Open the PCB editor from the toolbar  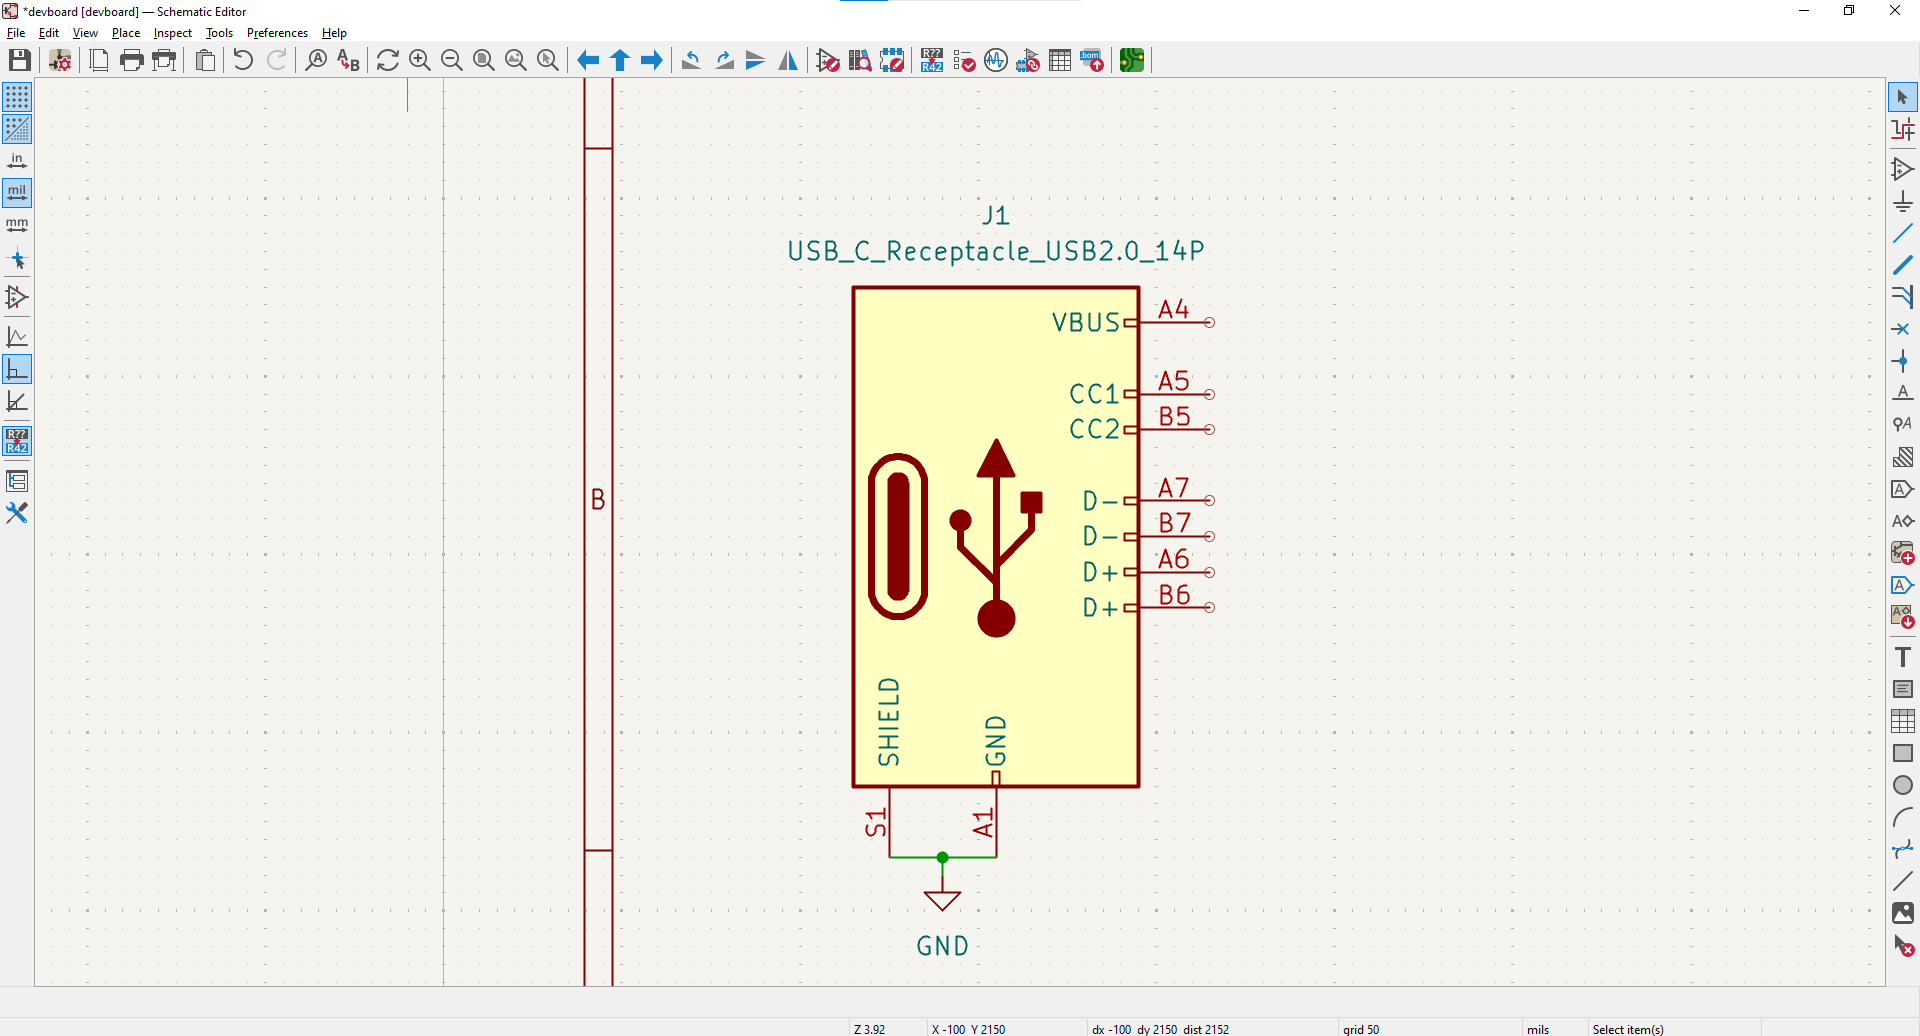[x=1132, y=61]
